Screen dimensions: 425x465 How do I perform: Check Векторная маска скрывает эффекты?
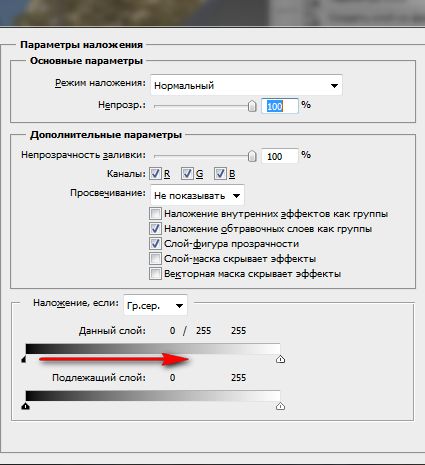pos(155,274)
